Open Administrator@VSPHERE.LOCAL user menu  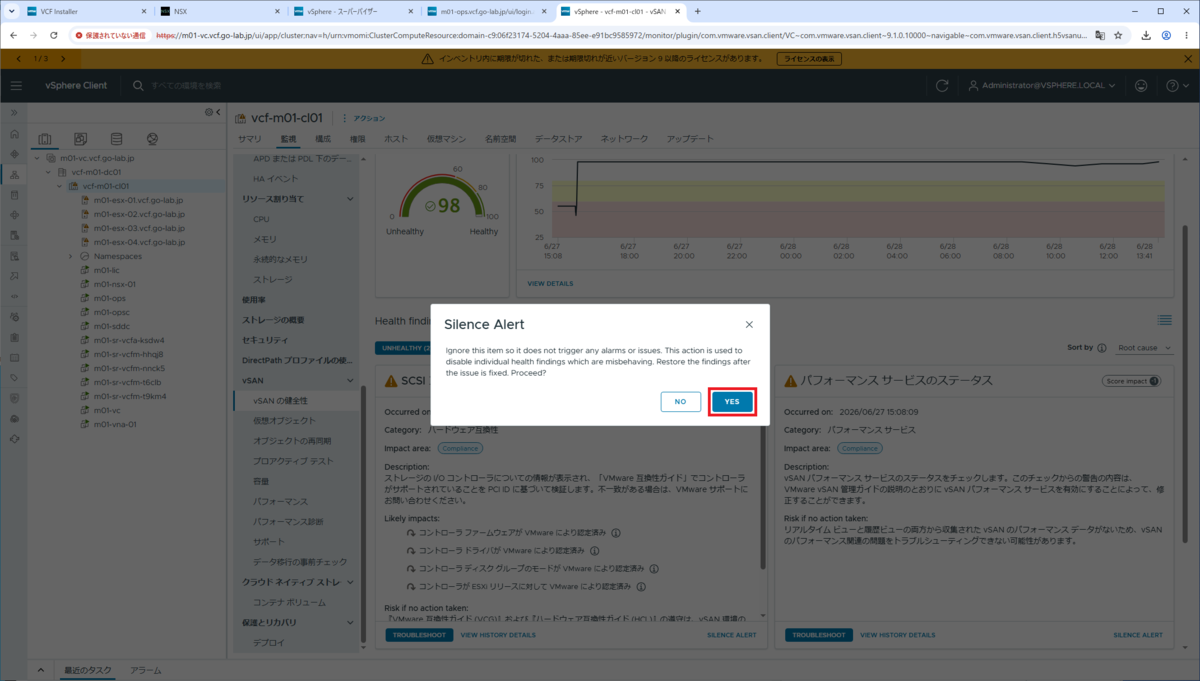[x=1042, y=86]
